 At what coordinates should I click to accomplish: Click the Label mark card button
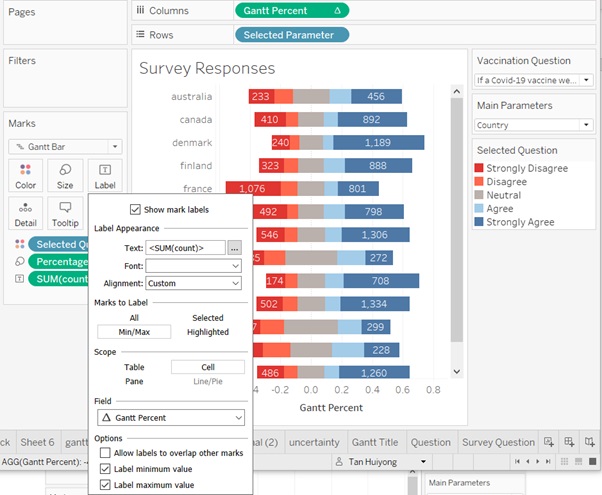point(105,175)
